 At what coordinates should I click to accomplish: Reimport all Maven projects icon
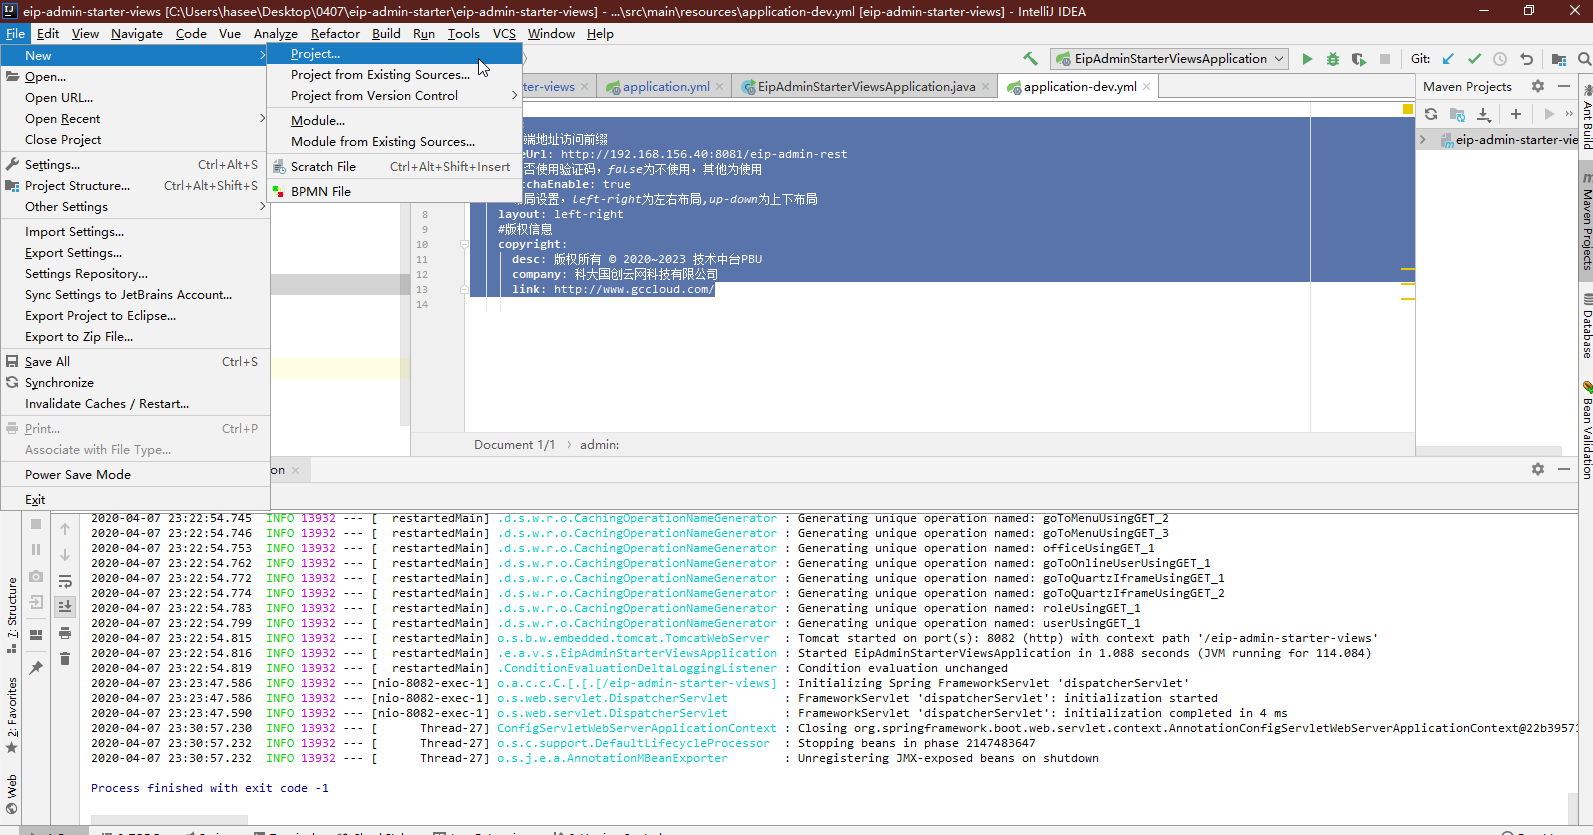click(1431, 114)
